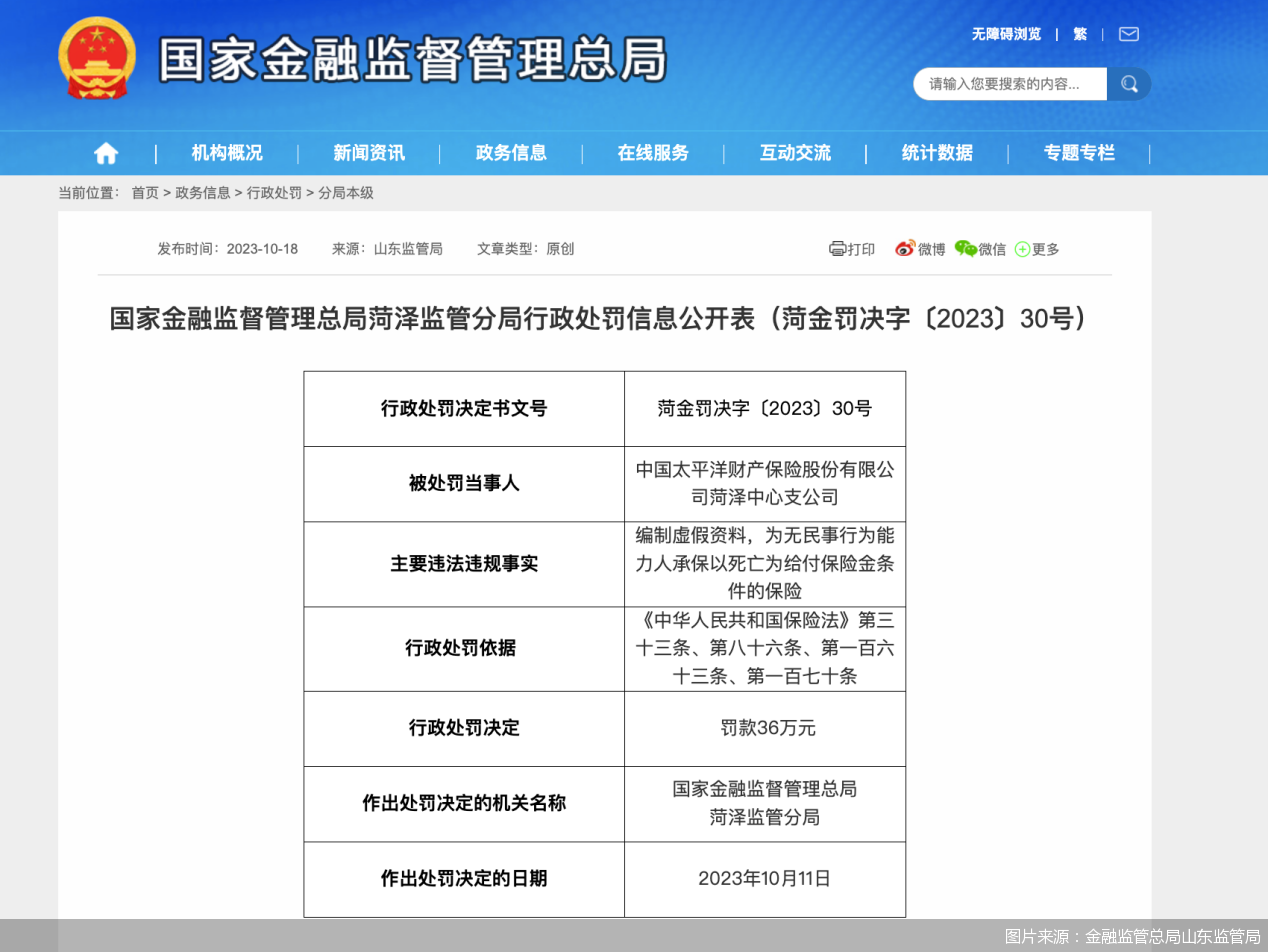Screen dimensions: 1268x952
Task: Click the 菏泽监管分局 authority cell
Action: coord(765,803)
